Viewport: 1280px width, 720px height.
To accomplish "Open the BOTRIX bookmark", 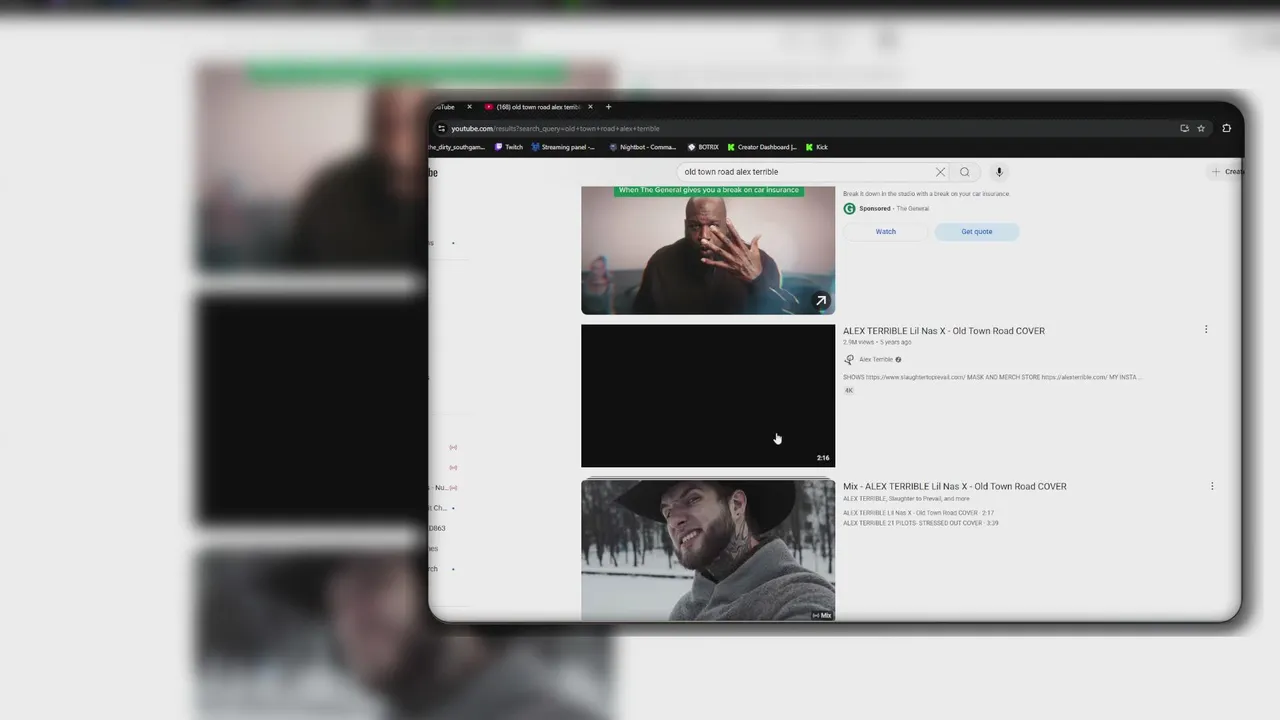I will (x=703, y=147).
